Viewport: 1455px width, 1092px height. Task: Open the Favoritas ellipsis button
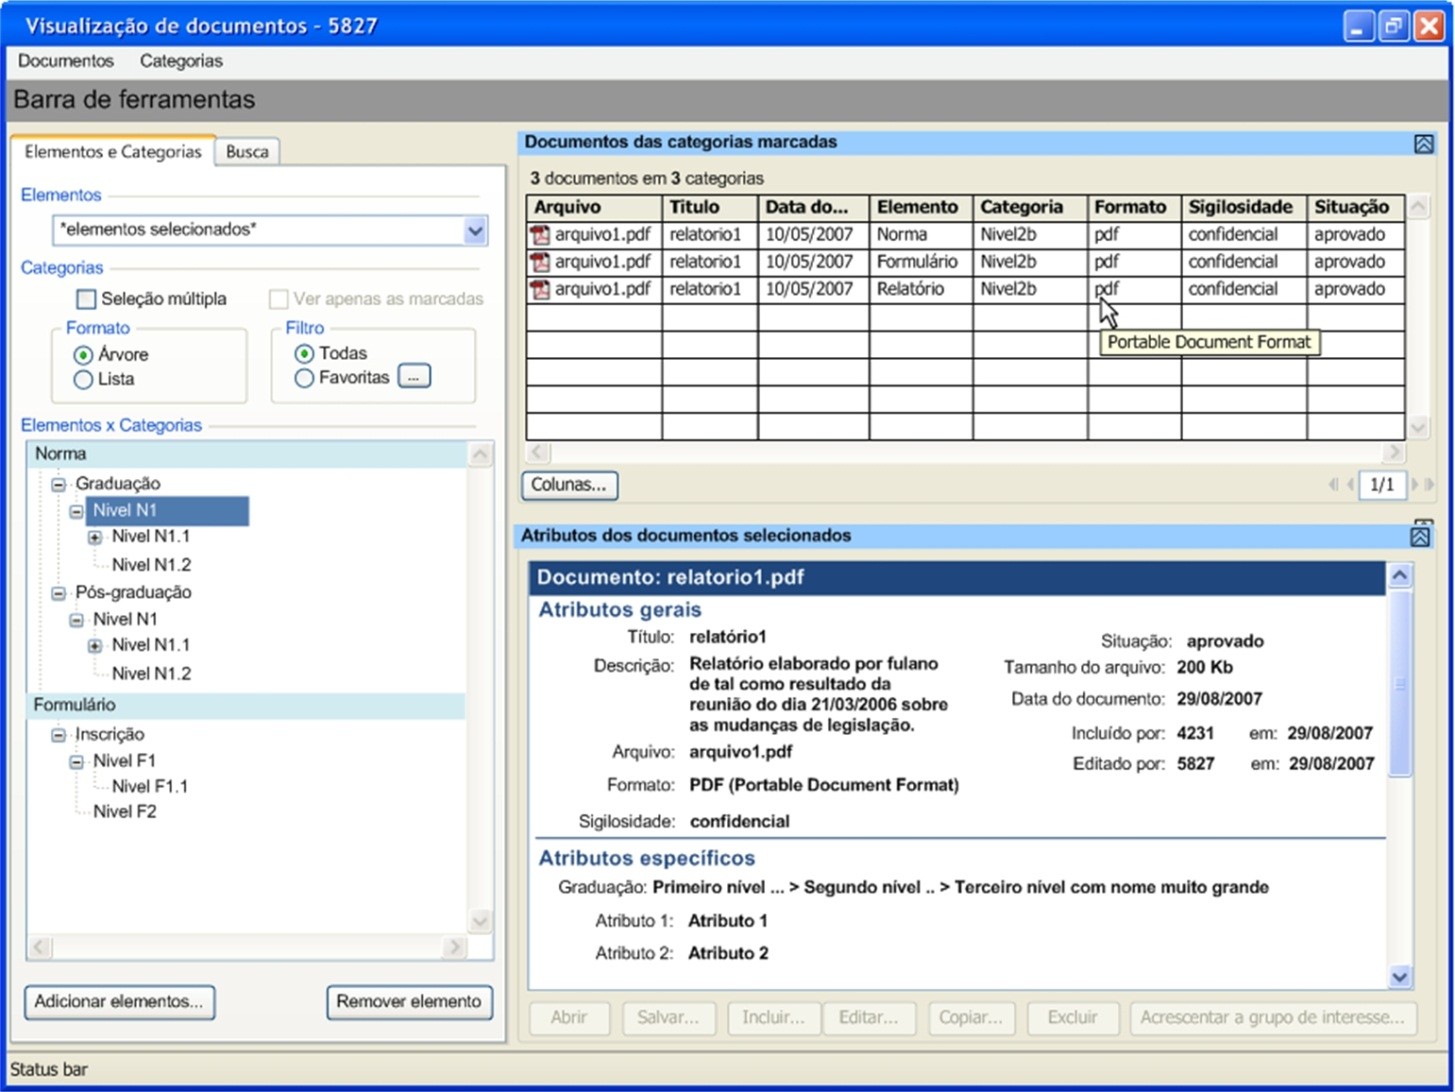tap(414, 377)
